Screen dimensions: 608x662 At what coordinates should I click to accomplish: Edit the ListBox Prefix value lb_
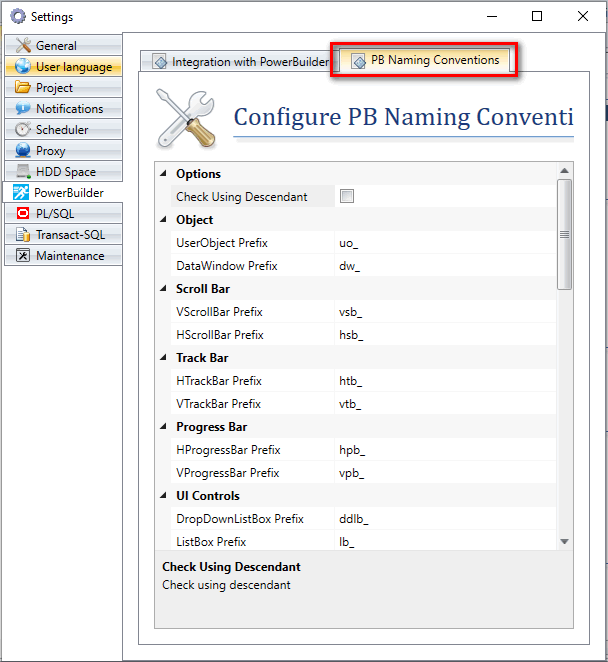445,541
